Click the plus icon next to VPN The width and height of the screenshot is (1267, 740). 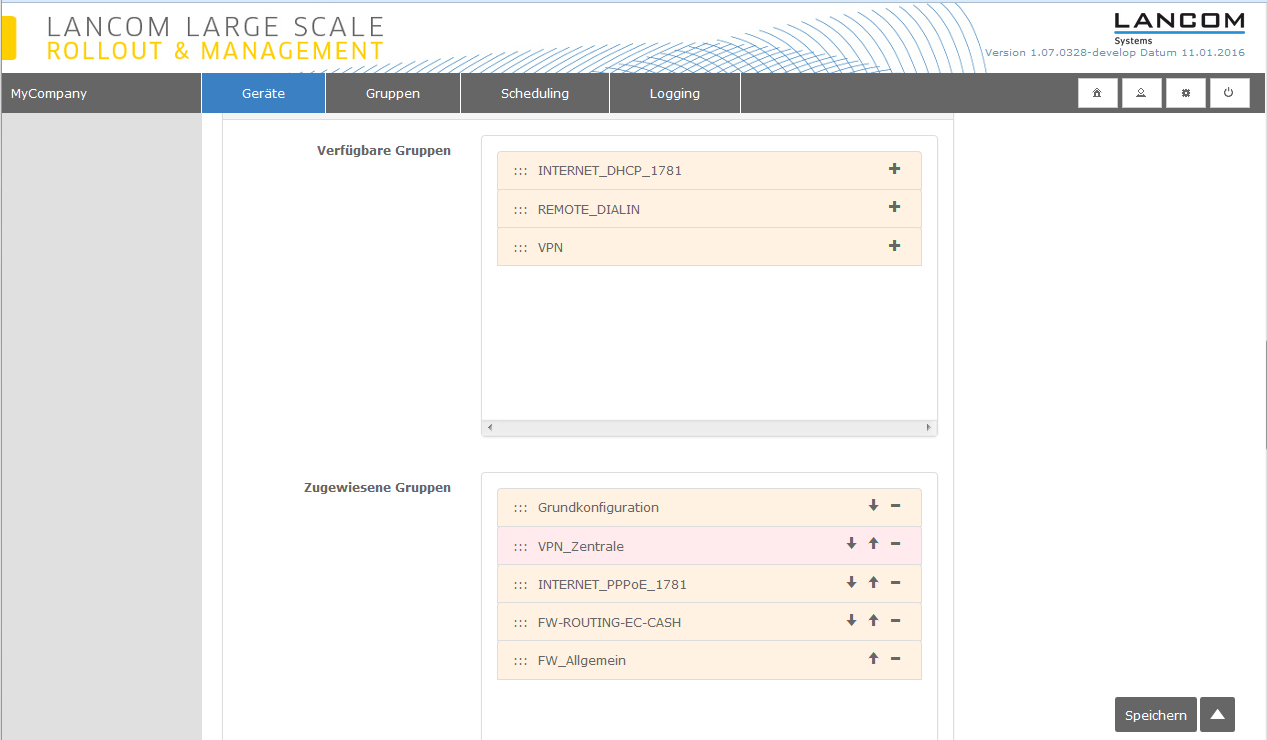[x=894, y=246]
